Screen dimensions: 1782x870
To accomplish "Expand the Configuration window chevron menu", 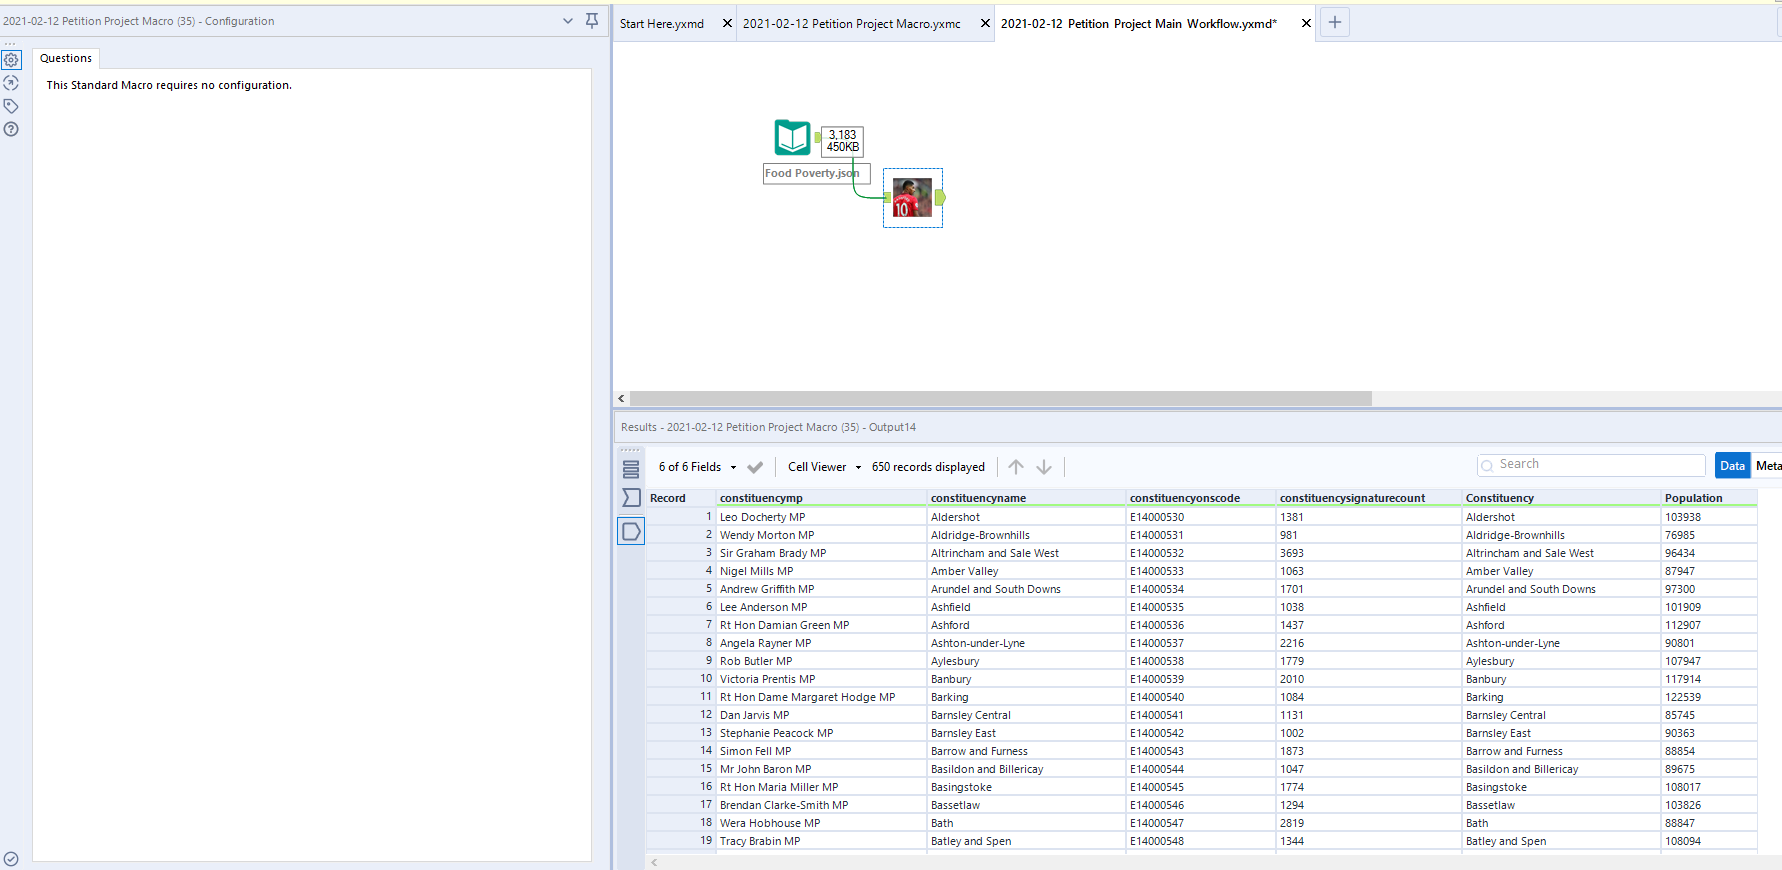I will coord(568,21).
